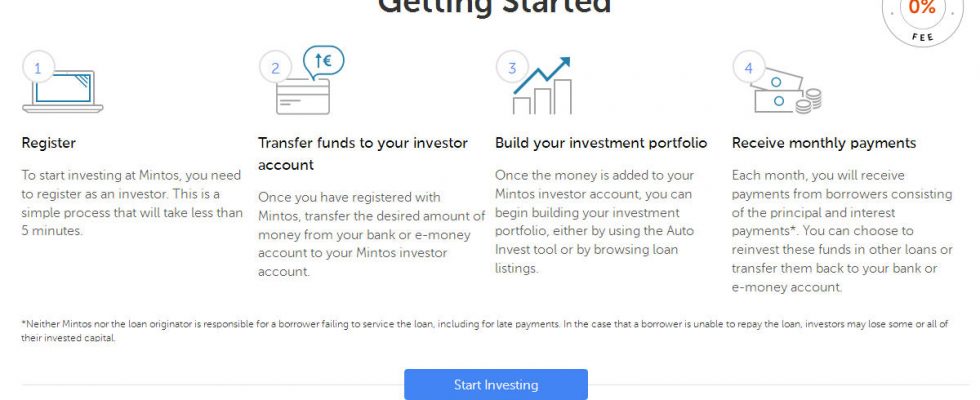Click the Build your investment portfolio heading
Viewport: 980px width, 400px height.
click(x=601, y=143)
